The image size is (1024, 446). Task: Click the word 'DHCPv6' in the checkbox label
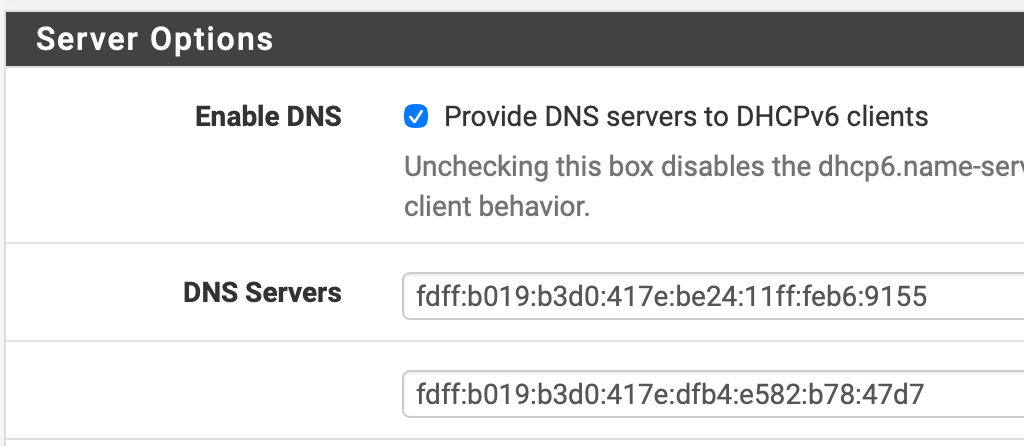pos(789,117)
